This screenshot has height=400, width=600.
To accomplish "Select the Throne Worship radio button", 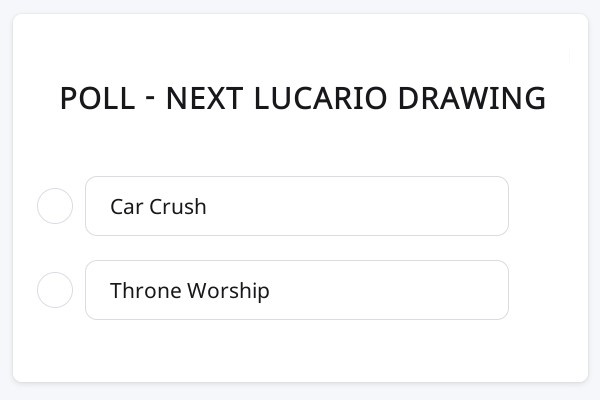I will pyautogui.click(x=55, y=290).
